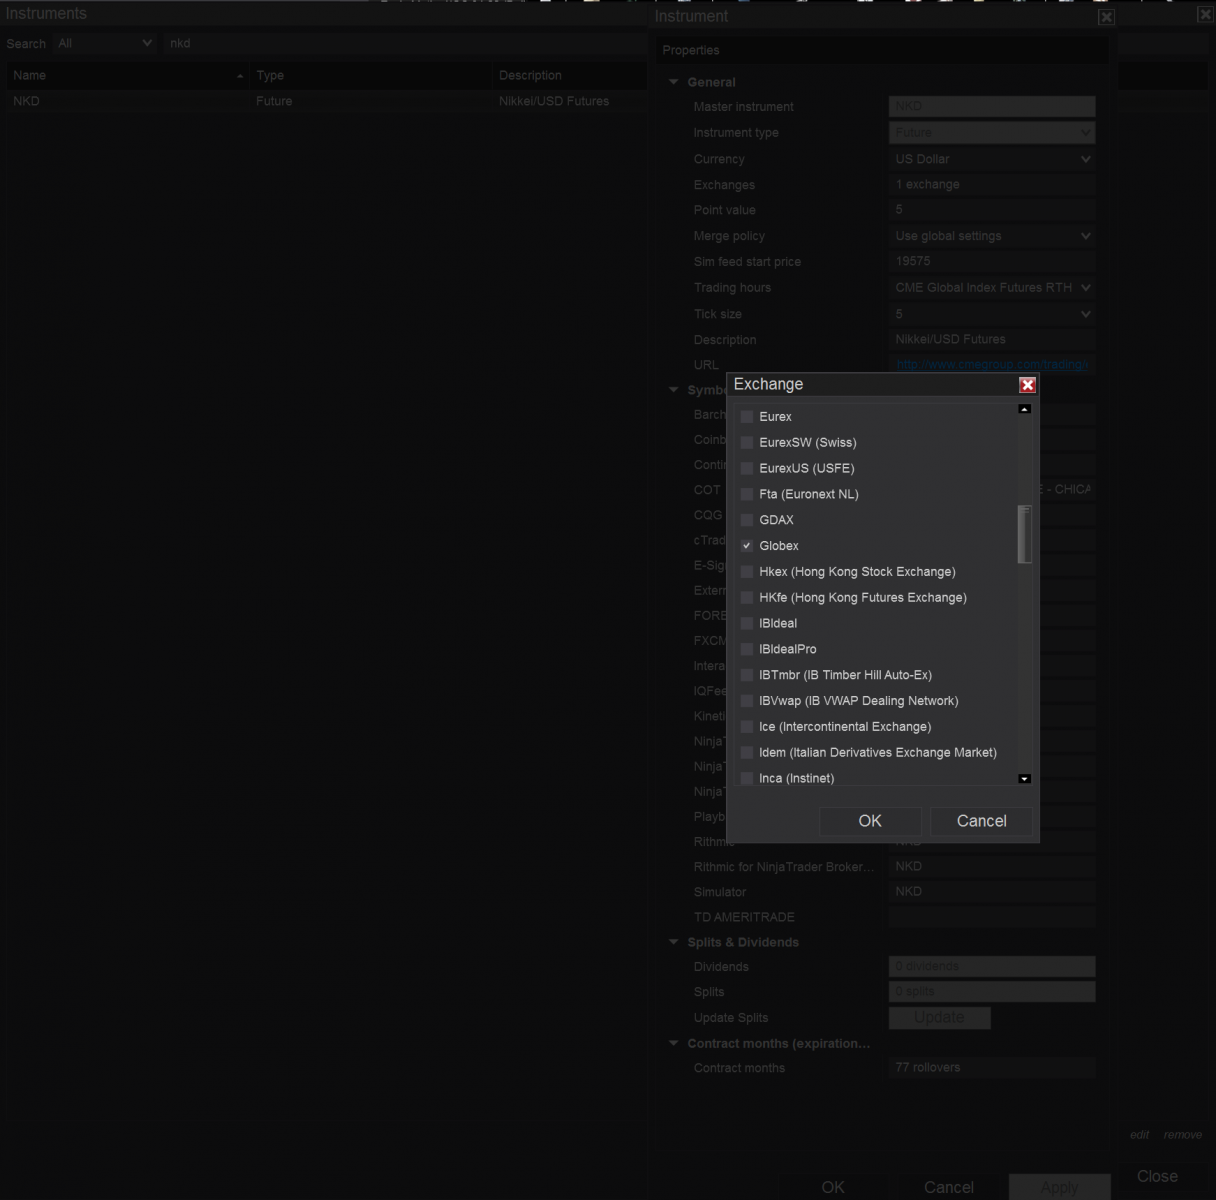Click Close in the Instruments window
Viewport: 1216px width, 1200px height.
pyautogui.click(x=1157, y=1177)
